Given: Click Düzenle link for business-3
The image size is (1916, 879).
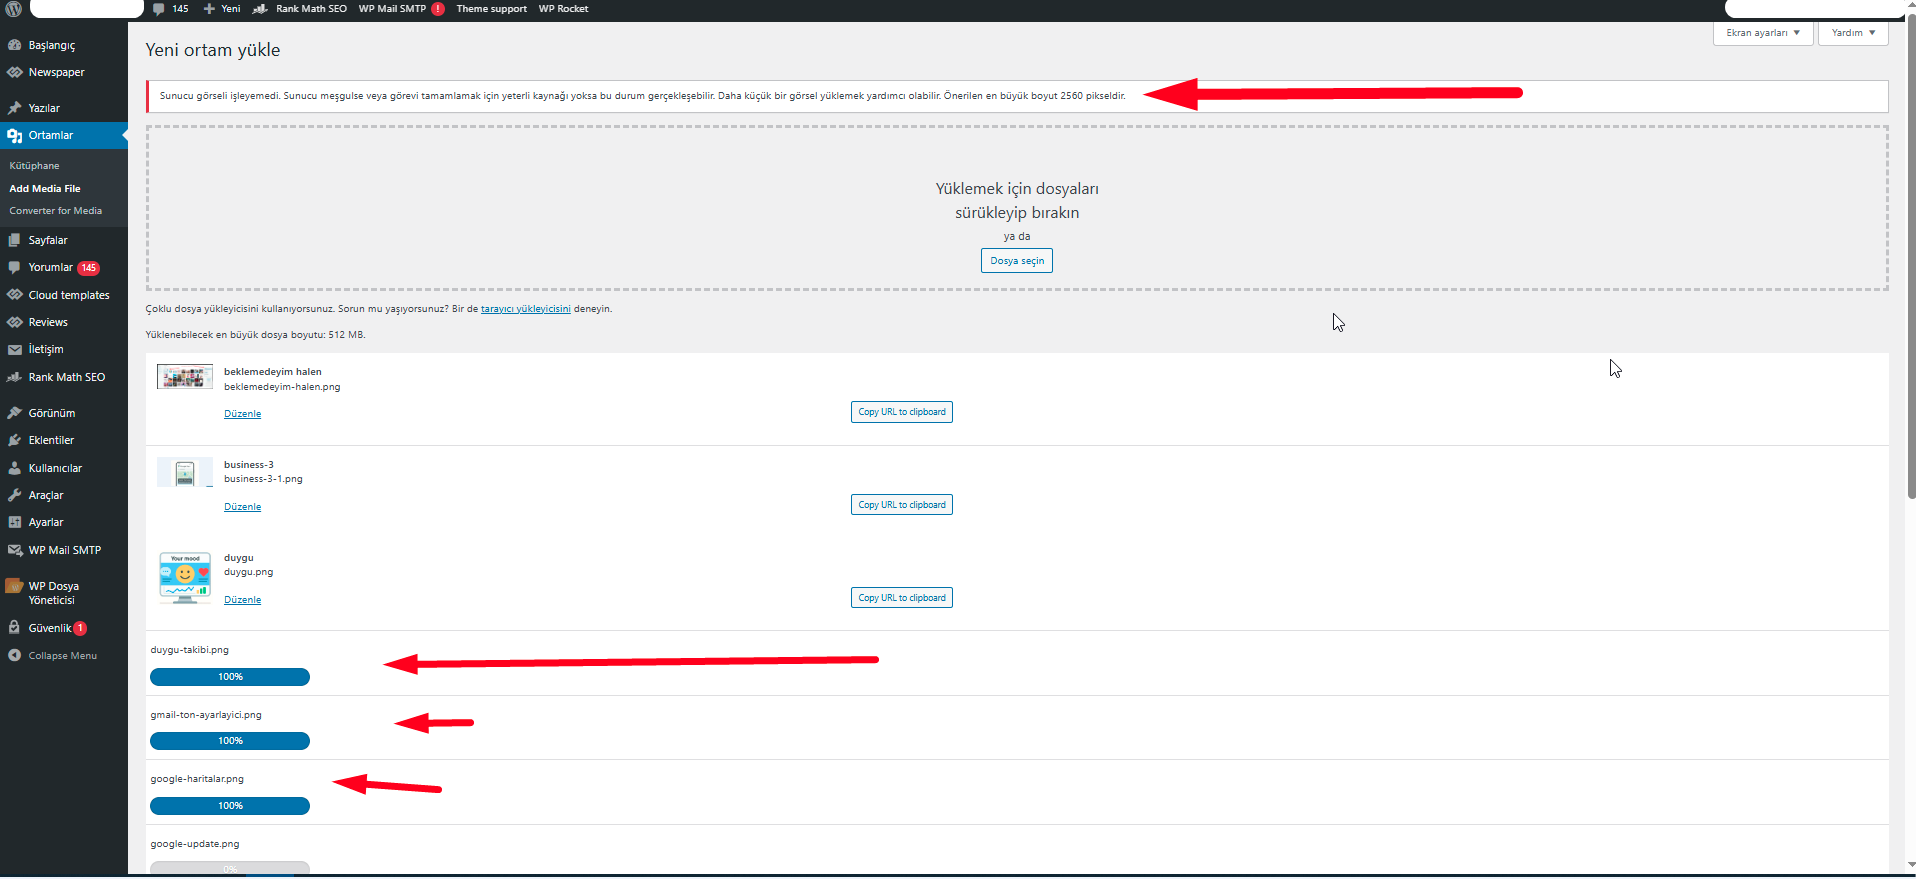Looking at the screenshot, I should click(x=242, y=507).
